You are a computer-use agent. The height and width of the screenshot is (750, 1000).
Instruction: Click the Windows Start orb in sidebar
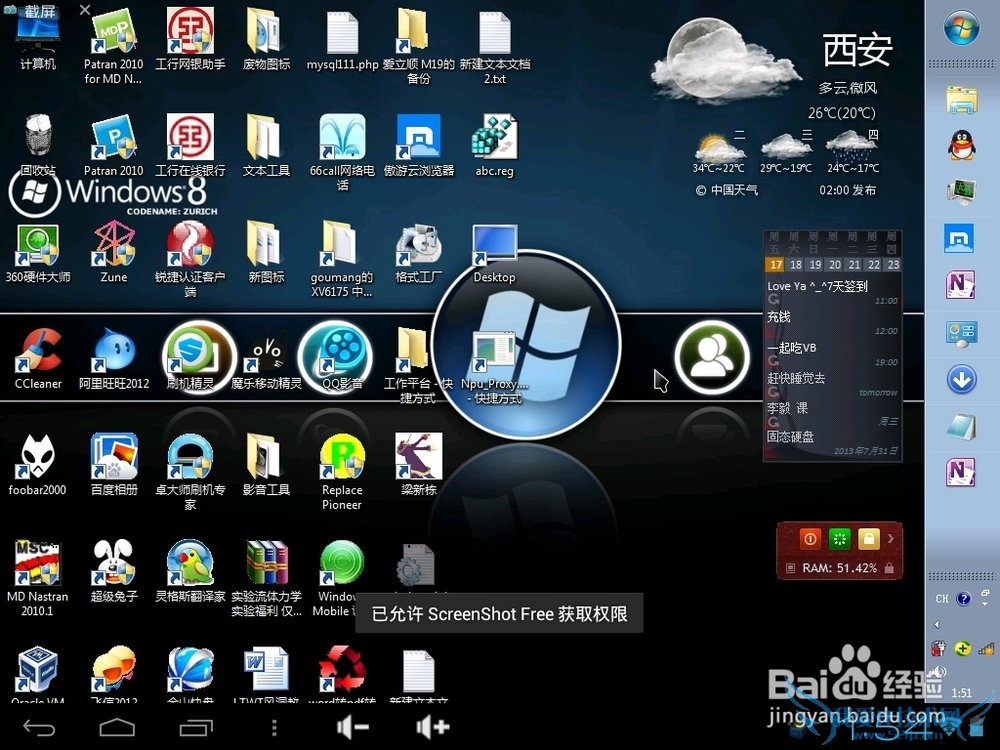pyautogui.click(x=962, y=28)
